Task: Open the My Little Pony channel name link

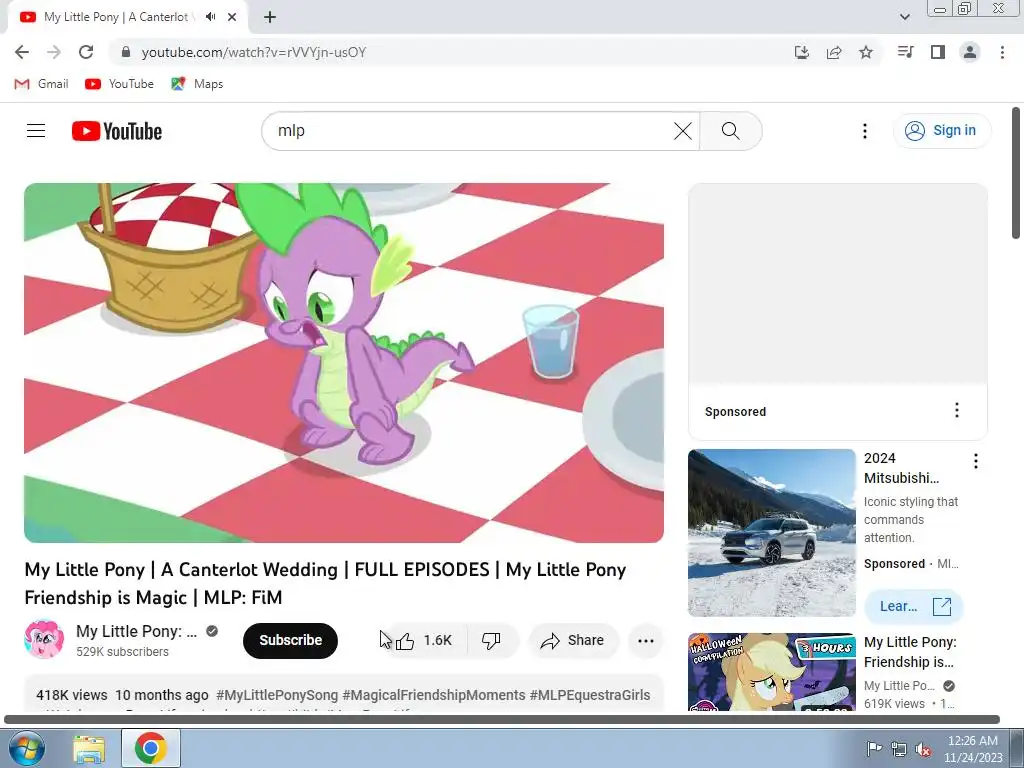Action: click(136, 632)
